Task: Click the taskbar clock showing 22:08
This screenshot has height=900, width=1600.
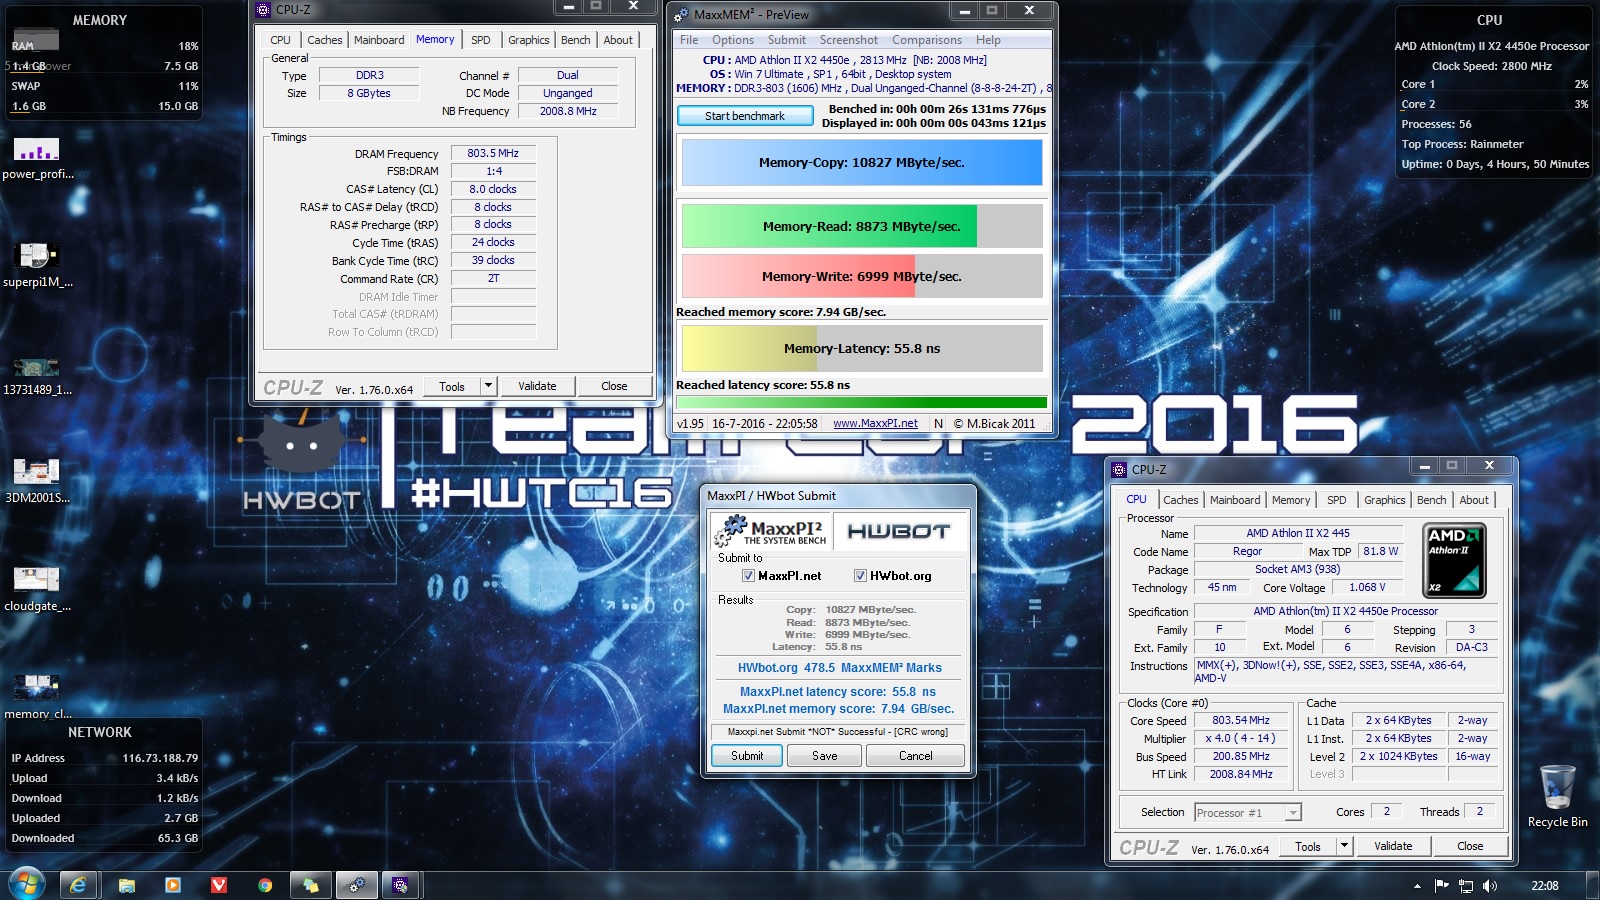Action: click(x=1545, y=886)
